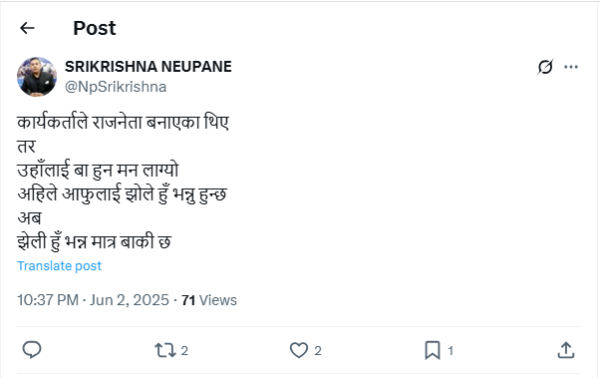Open SRIKRISHNA NEUPANE's profile picture
Viewport: 600px width, 378px height.
[37, 77]
